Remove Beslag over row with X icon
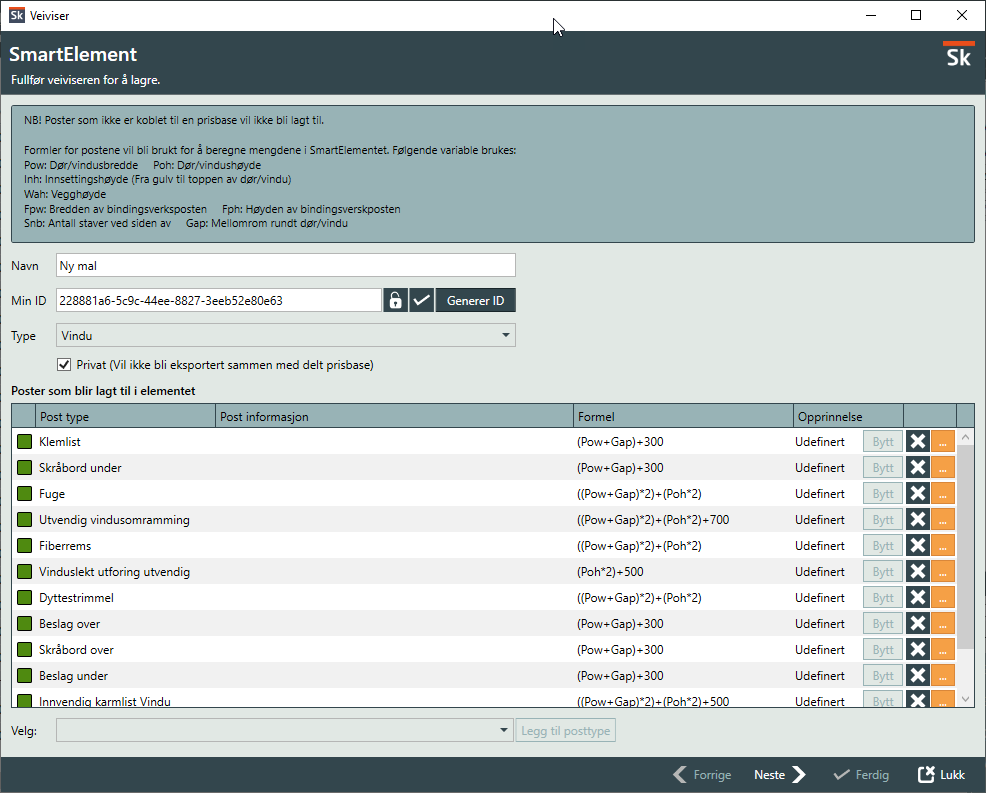 (x=917, y=624)
